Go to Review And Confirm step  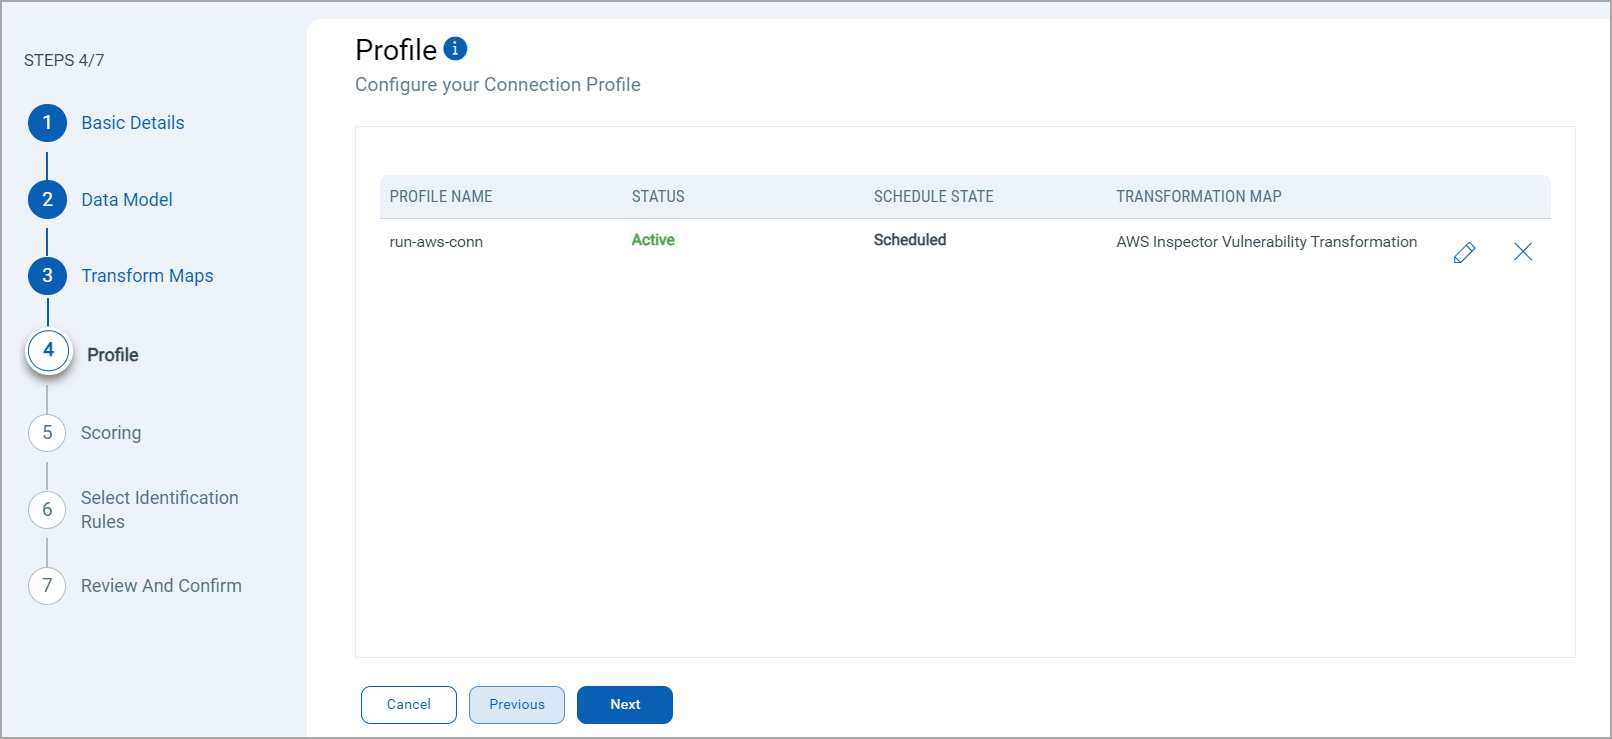(x=161, y=586)
